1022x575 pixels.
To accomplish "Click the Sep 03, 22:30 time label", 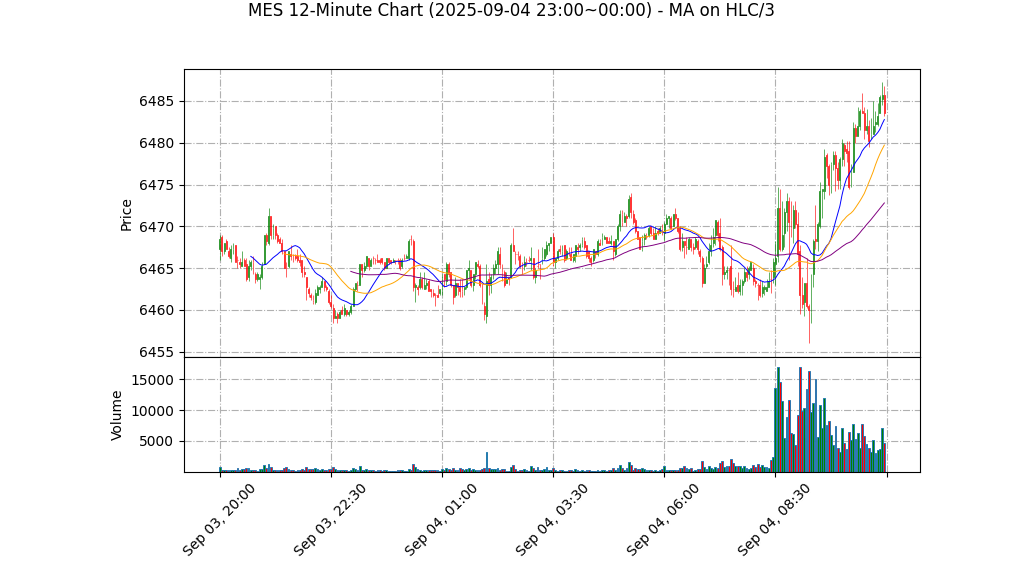I will [329, 520].
